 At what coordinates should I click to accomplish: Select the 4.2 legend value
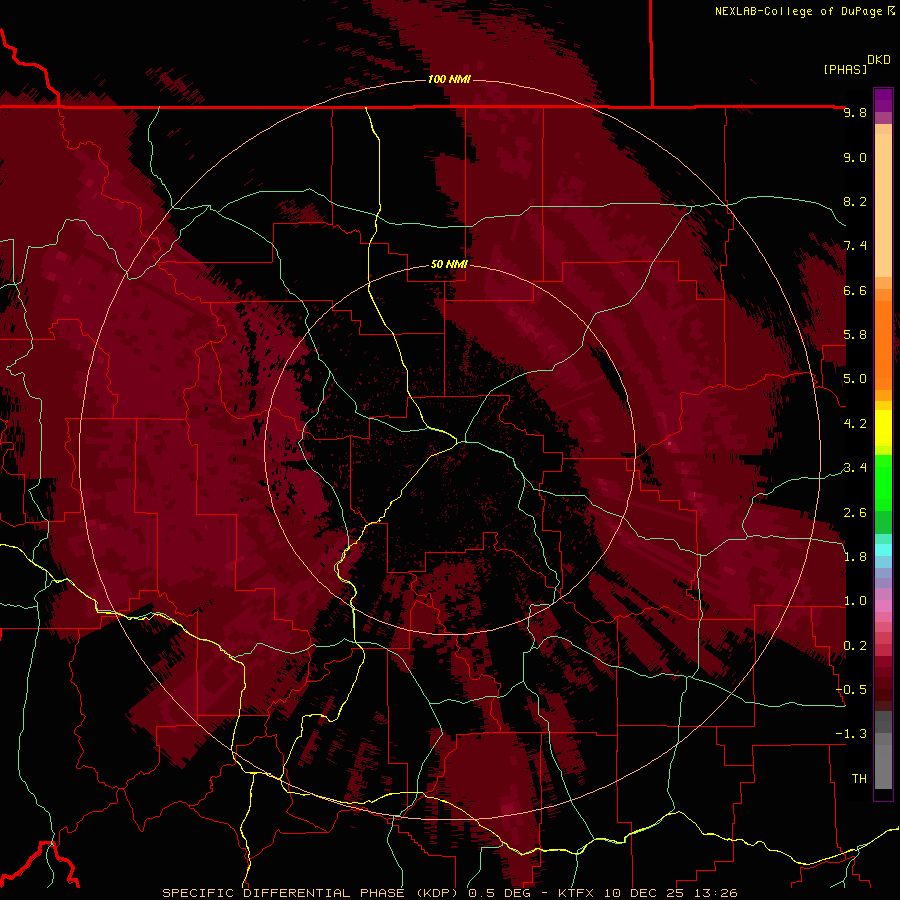[x=855, y=424]
